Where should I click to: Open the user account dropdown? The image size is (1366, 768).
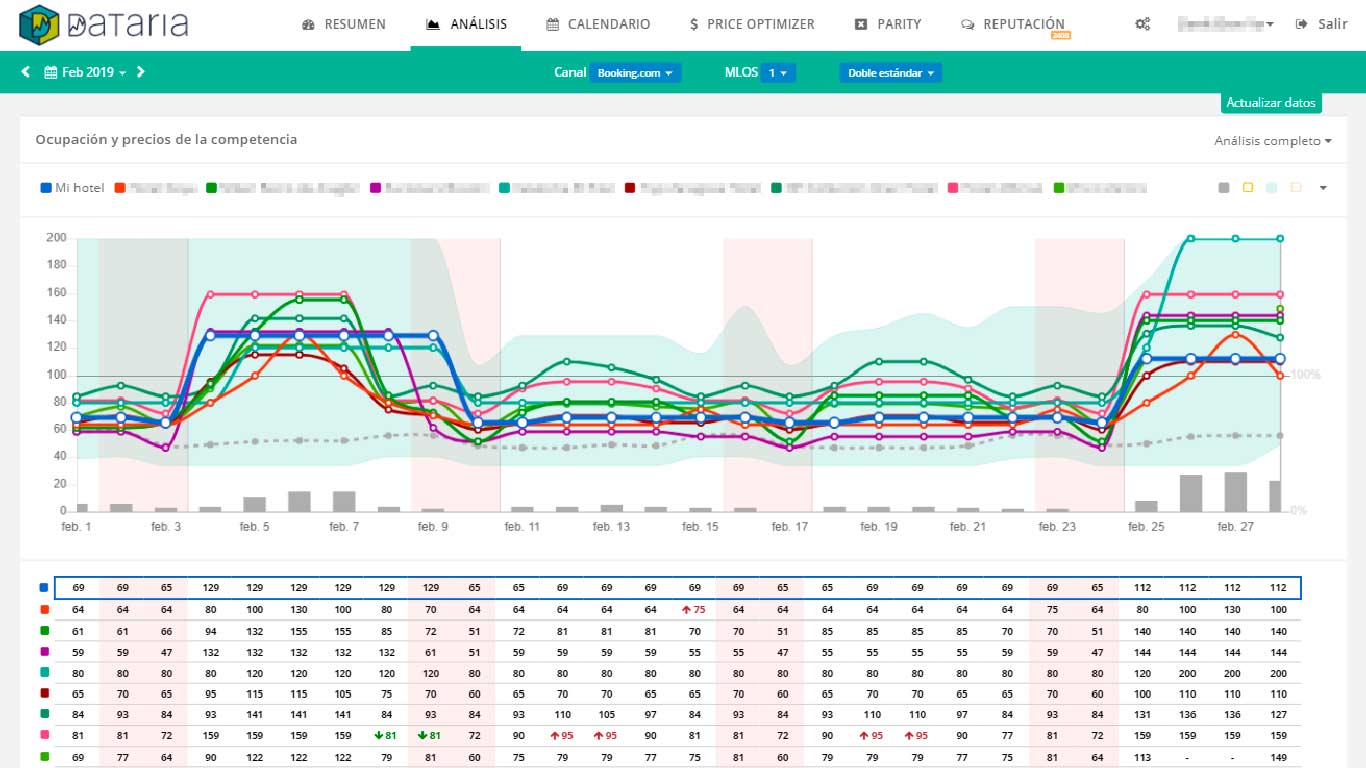click(1225, 24)
